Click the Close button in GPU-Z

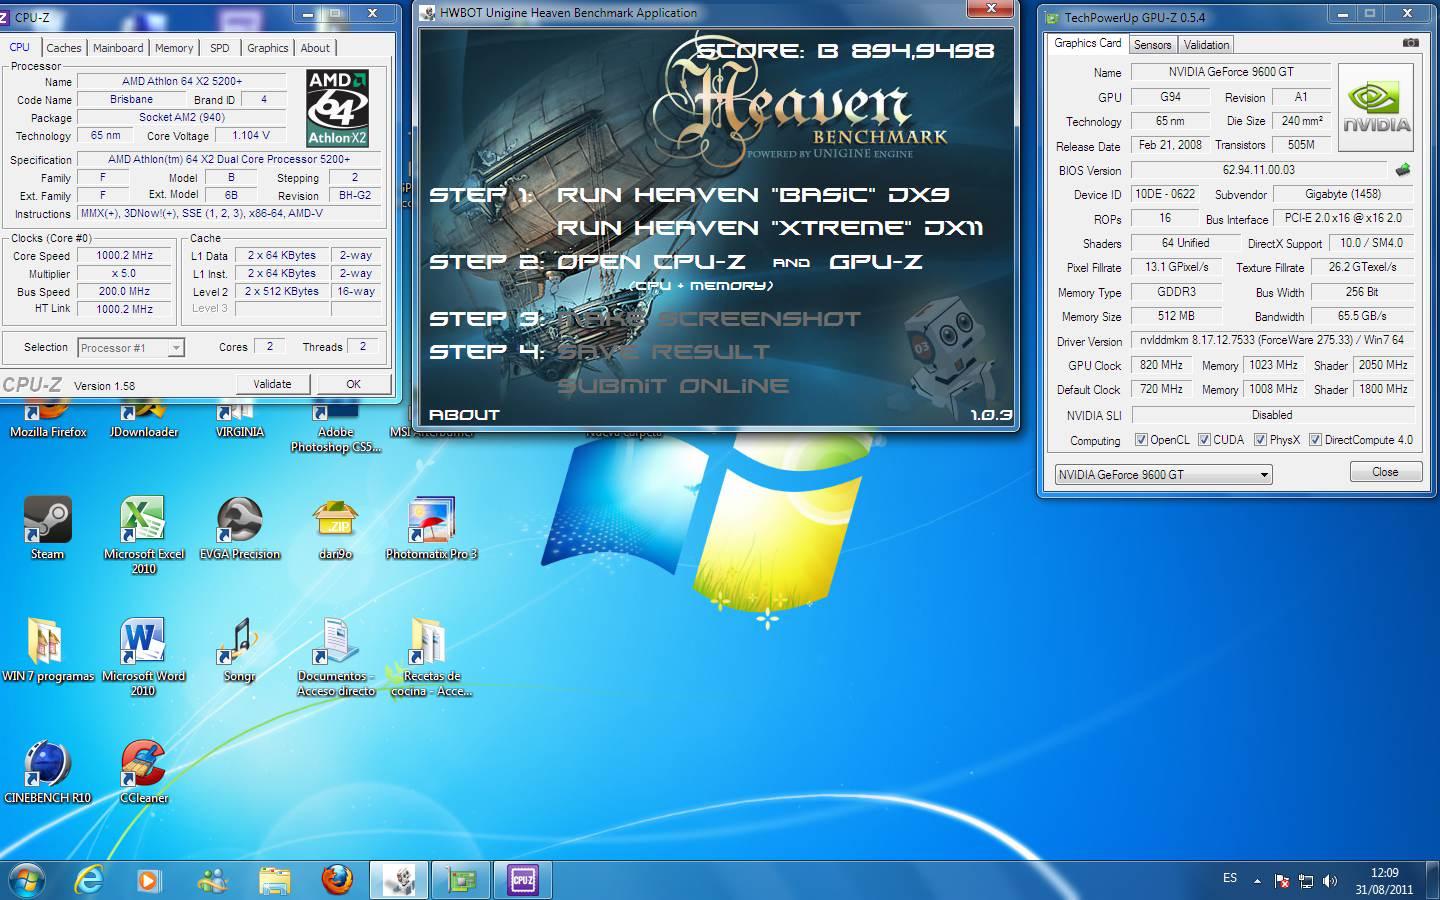click(1385, 472)
